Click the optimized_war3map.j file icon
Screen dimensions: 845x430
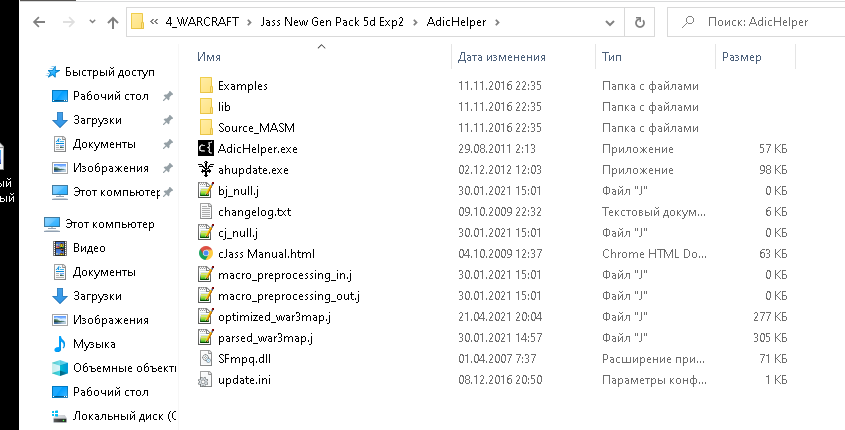point(206,317)
